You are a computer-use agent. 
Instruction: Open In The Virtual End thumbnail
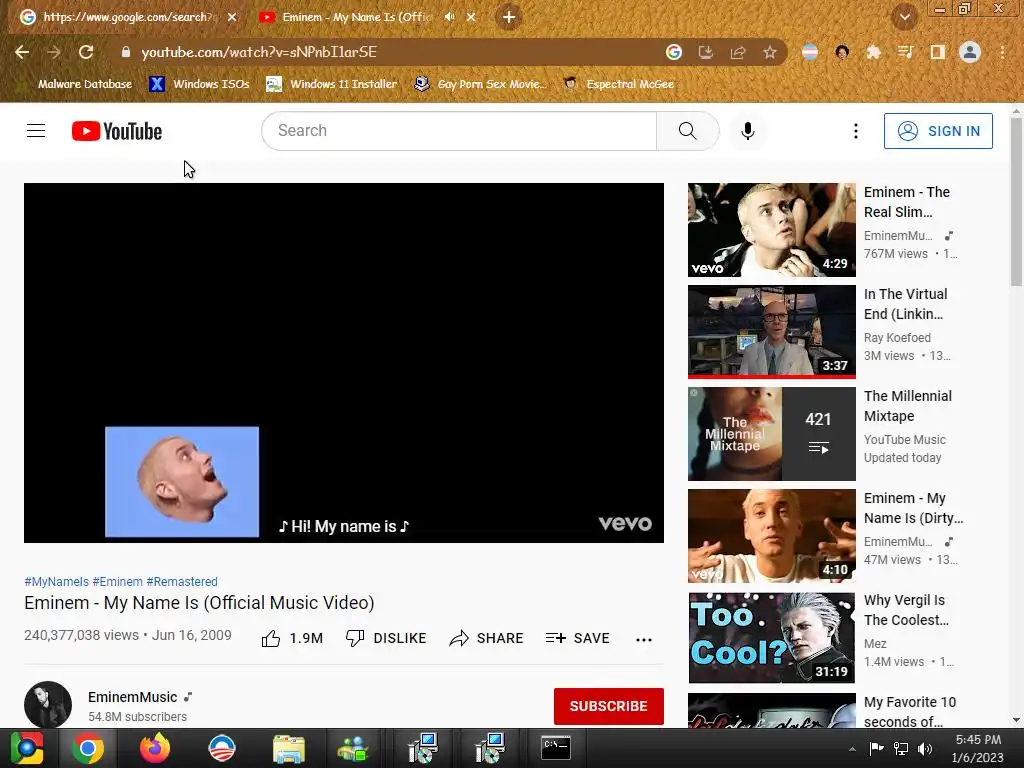click(771, 332)
